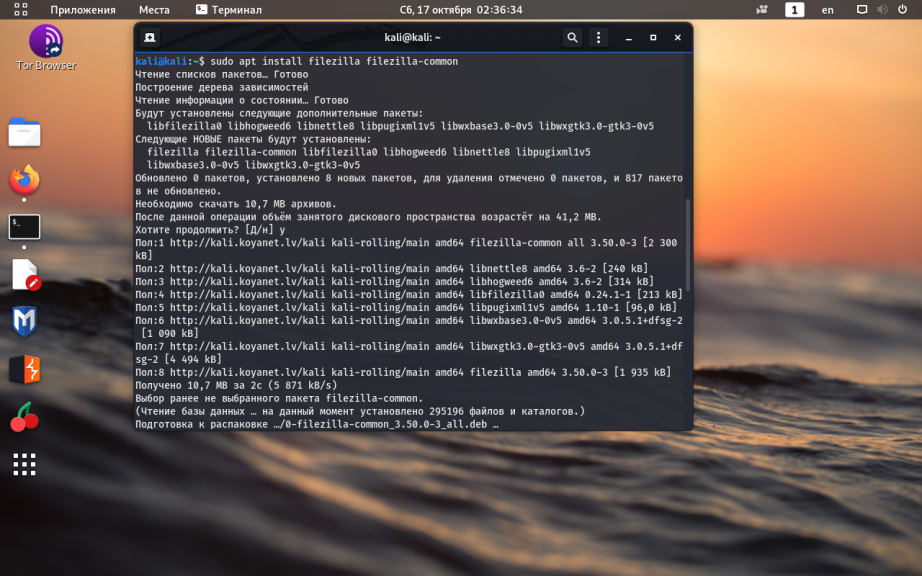Open the Места menu
Viewport: 922px width, 576px height.
tap(154, 9)
